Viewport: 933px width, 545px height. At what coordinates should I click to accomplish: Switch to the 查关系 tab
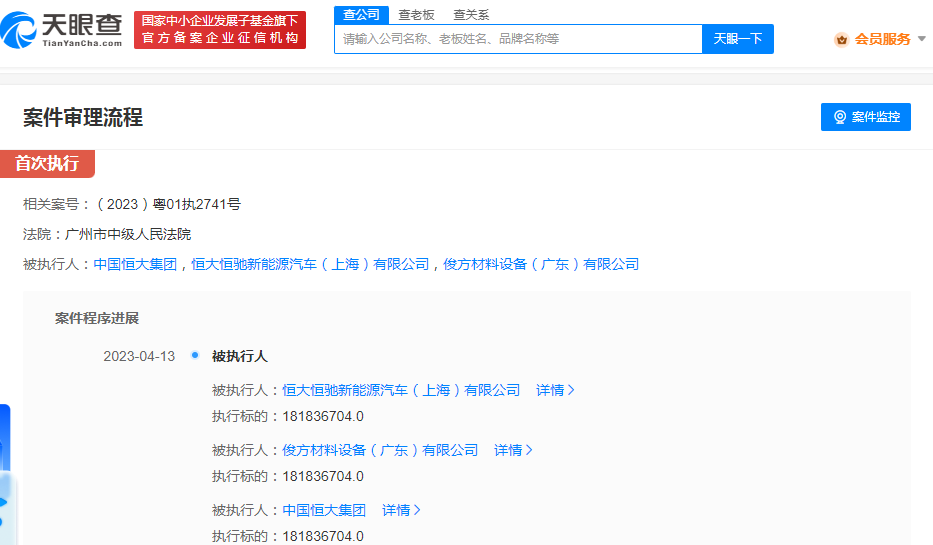click(x=471, y=15)
